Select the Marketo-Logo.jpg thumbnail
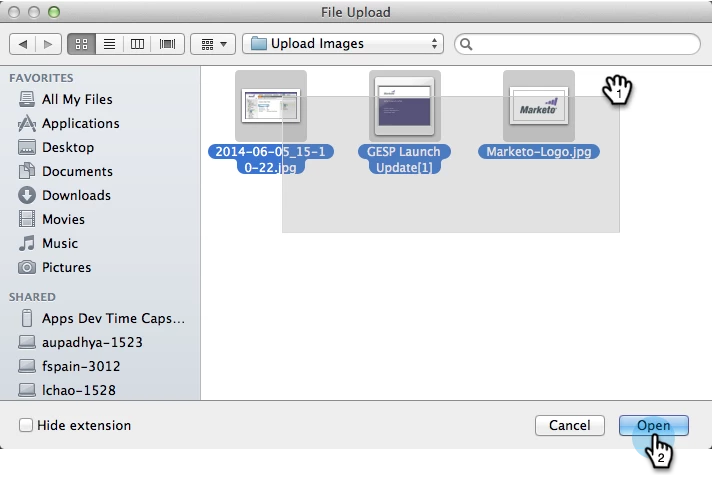This screenshot has height=484, width=713. [x=539, y=106]
